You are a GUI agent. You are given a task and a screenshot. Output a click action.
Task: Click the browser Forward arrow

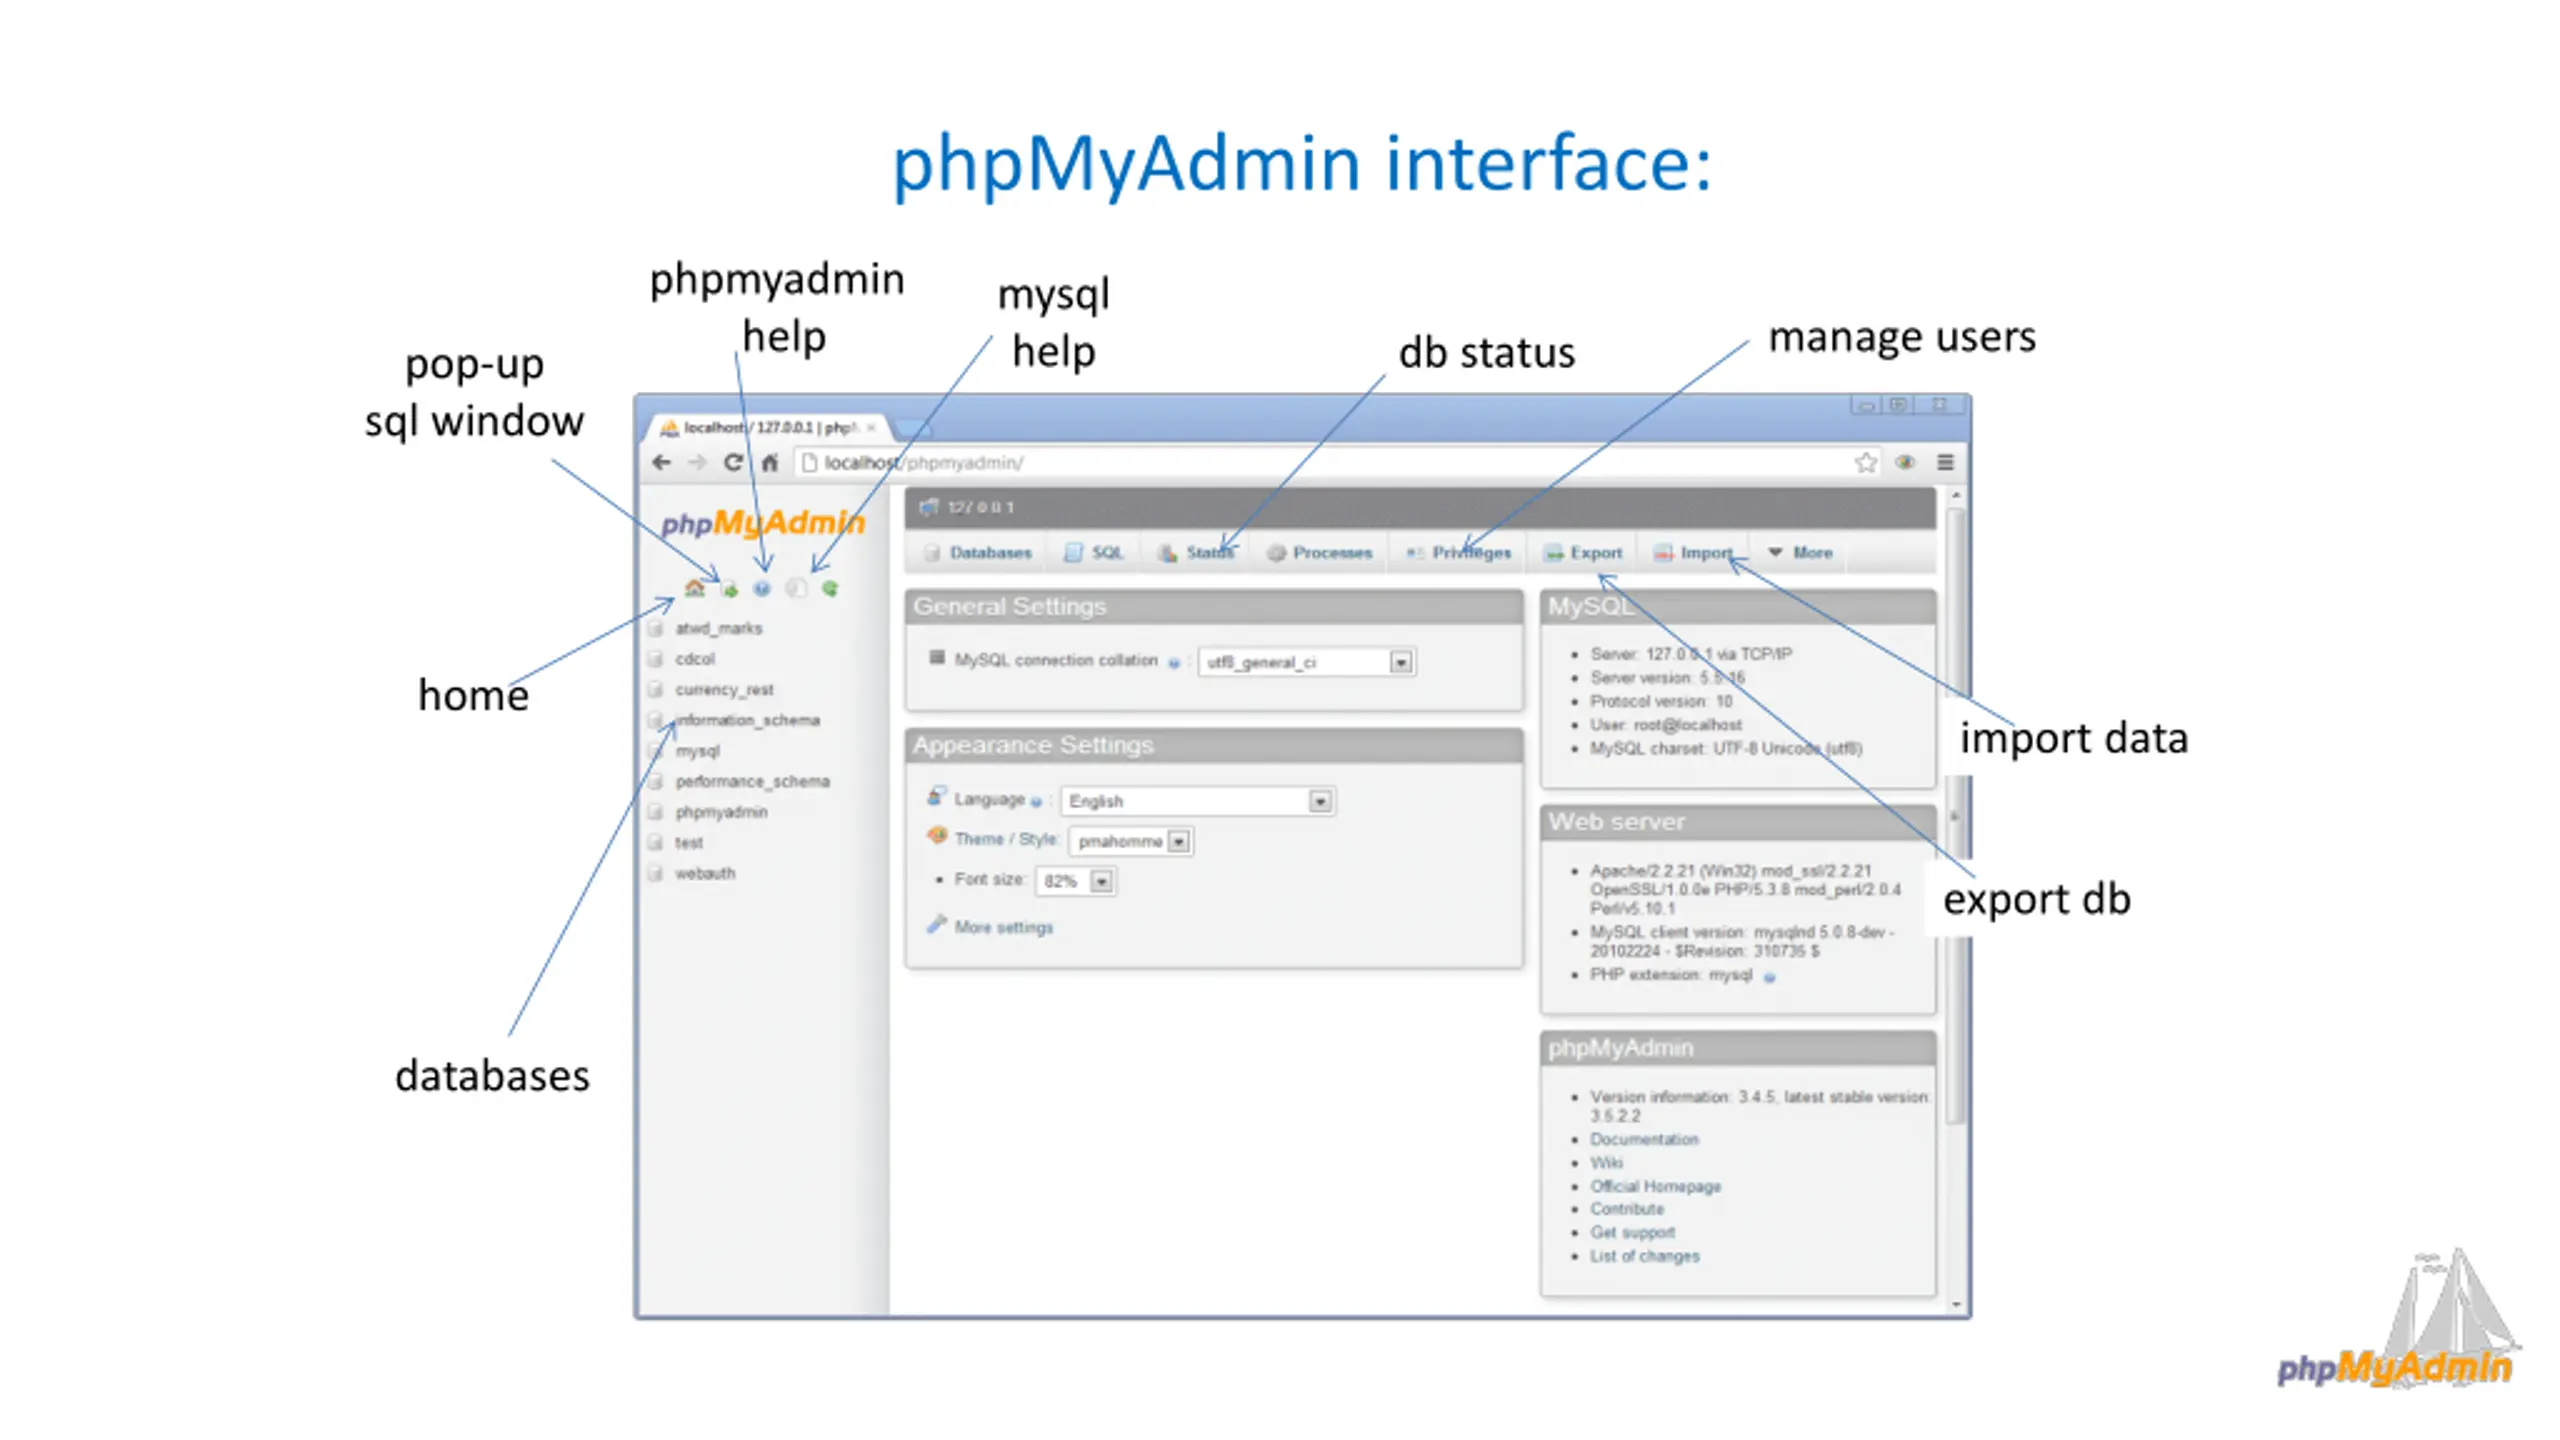tap(697, 462)
